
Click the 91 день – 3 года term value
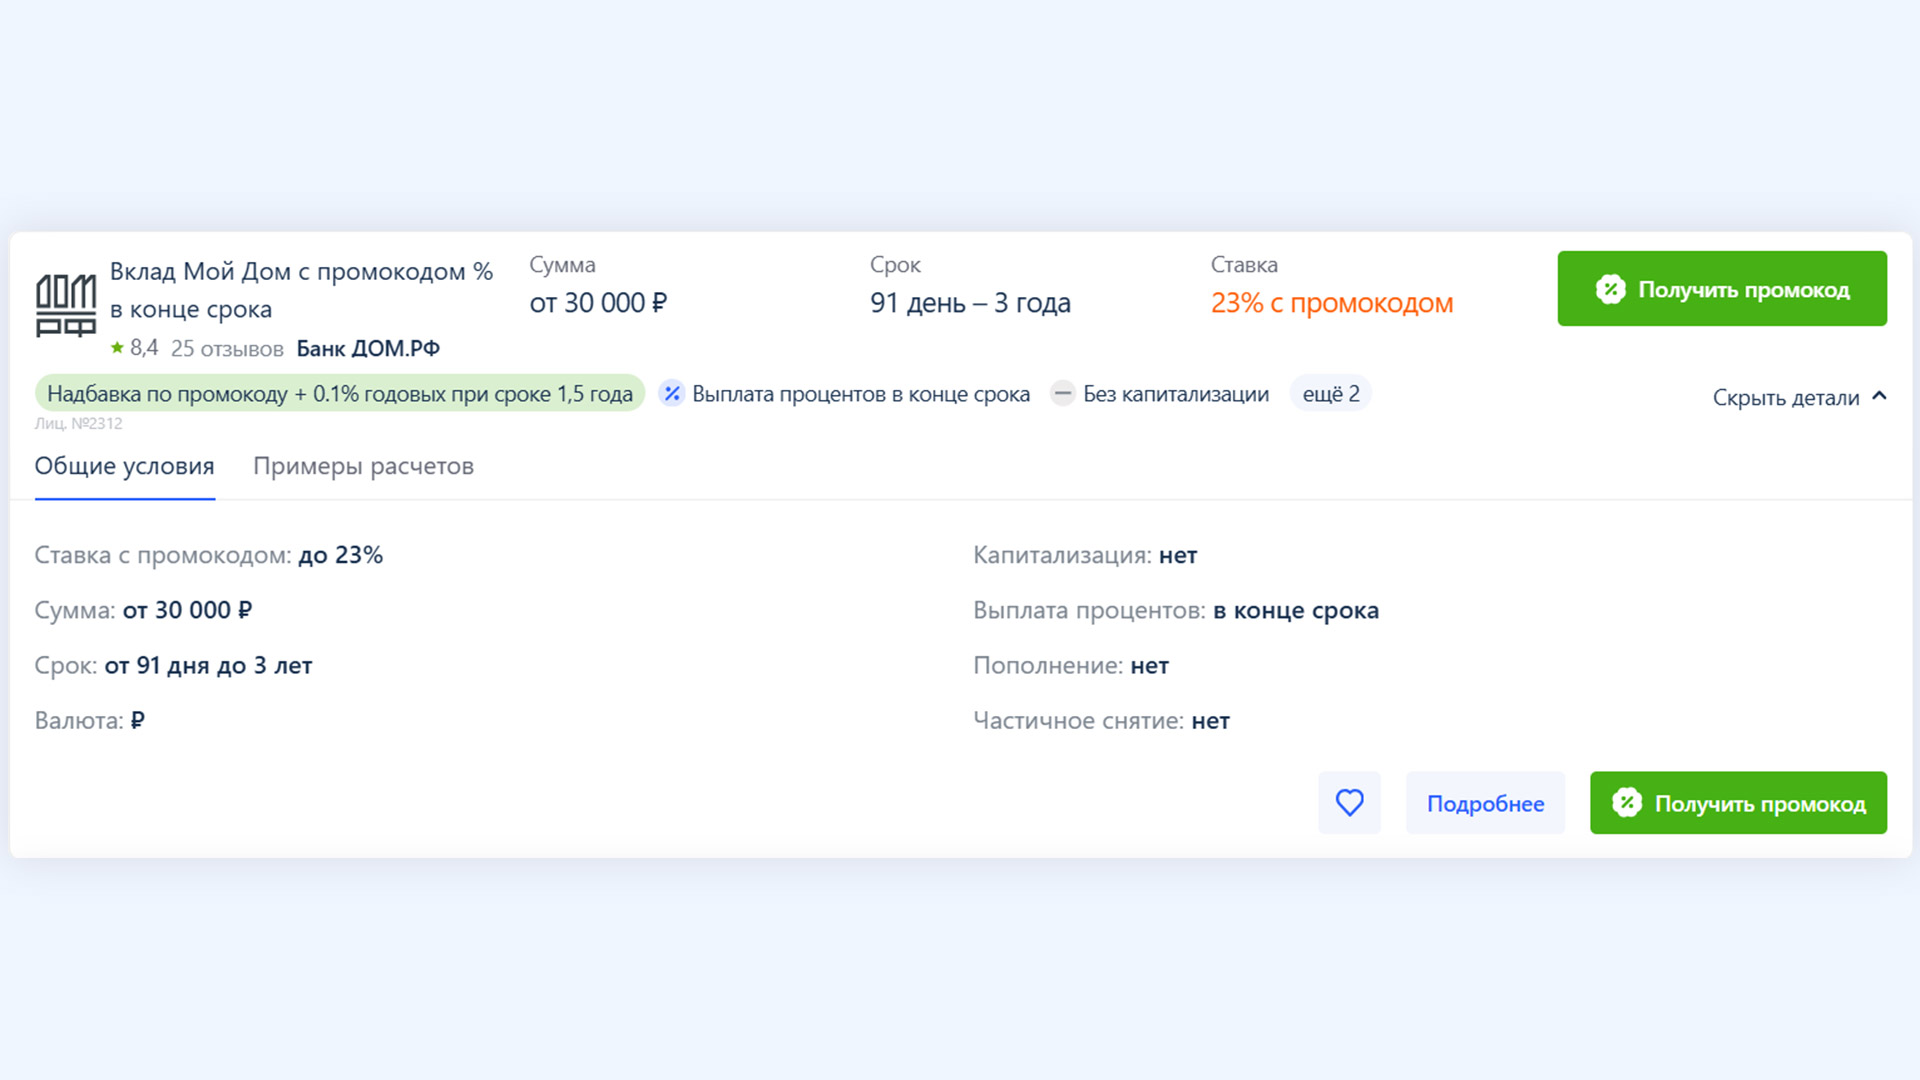coord(970,303)
